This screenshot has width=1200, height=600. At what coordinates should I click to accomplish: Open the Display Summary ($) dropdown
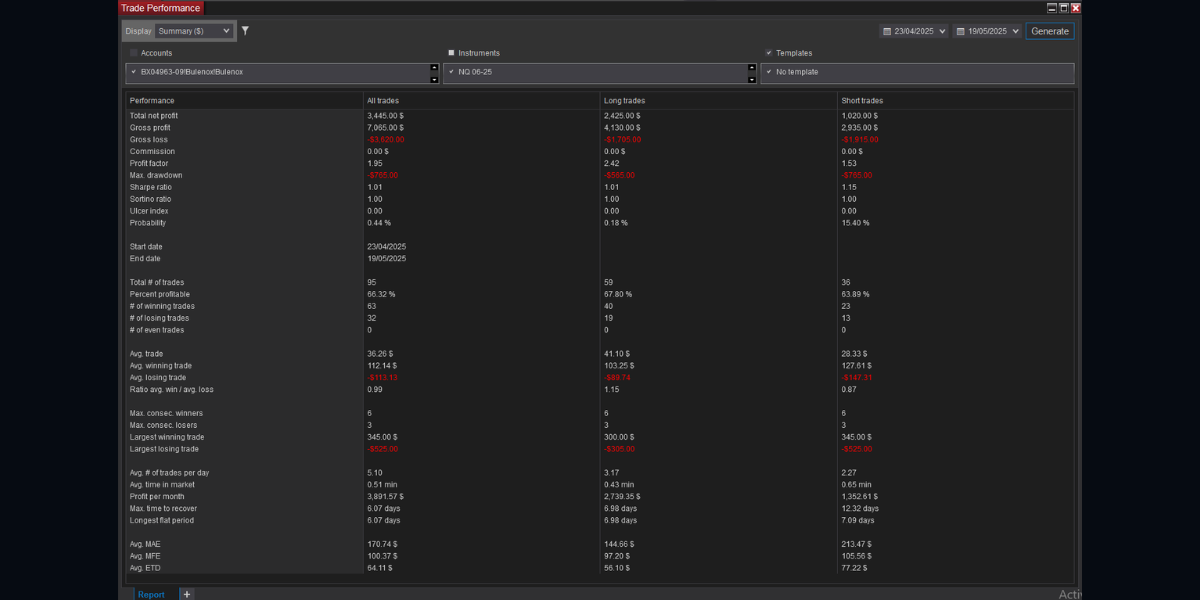194,31
